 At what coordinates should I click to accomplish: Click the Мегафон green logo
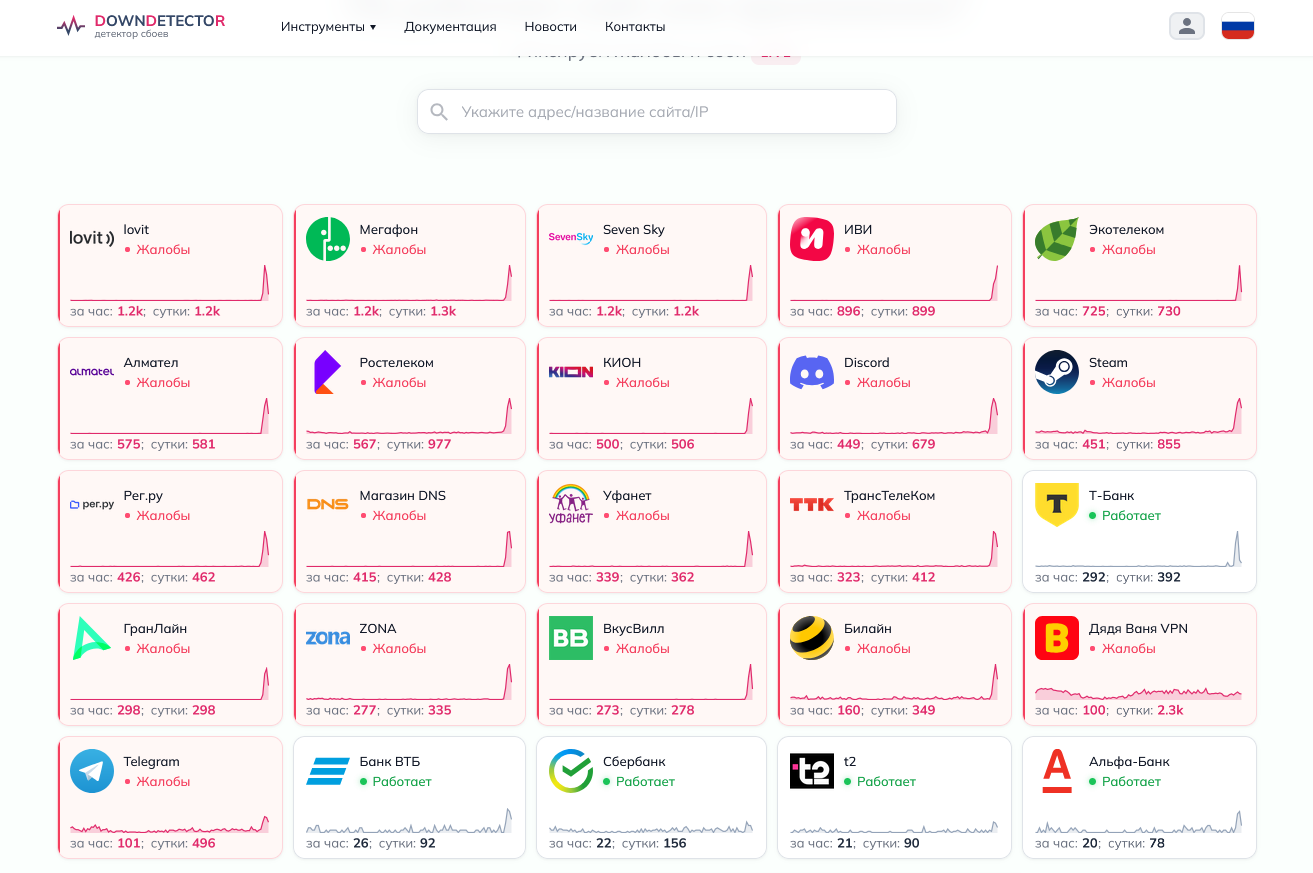click(328, 239)
